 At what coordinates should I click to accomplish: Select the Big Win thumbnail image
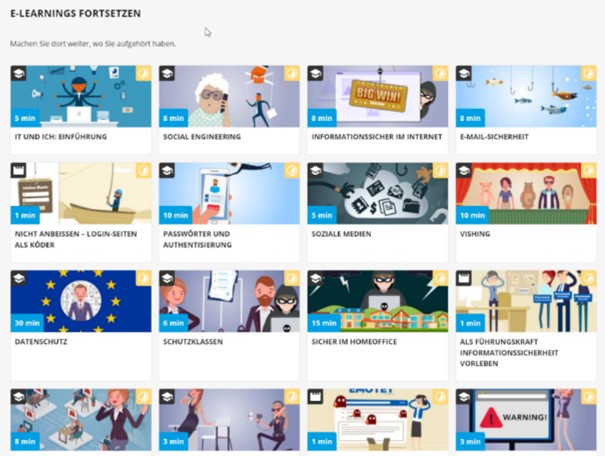[378, 96]
